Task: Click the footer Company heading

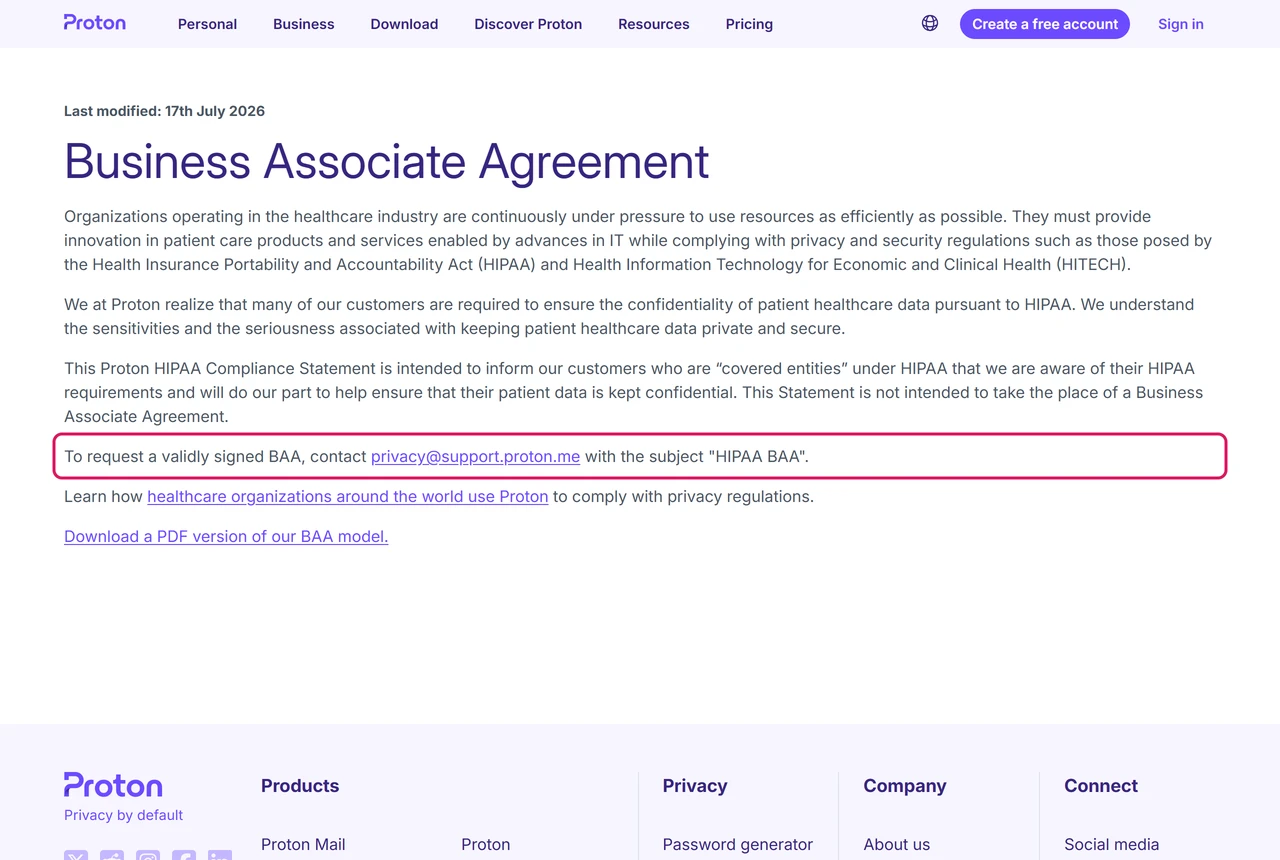Action: (905, 786)
